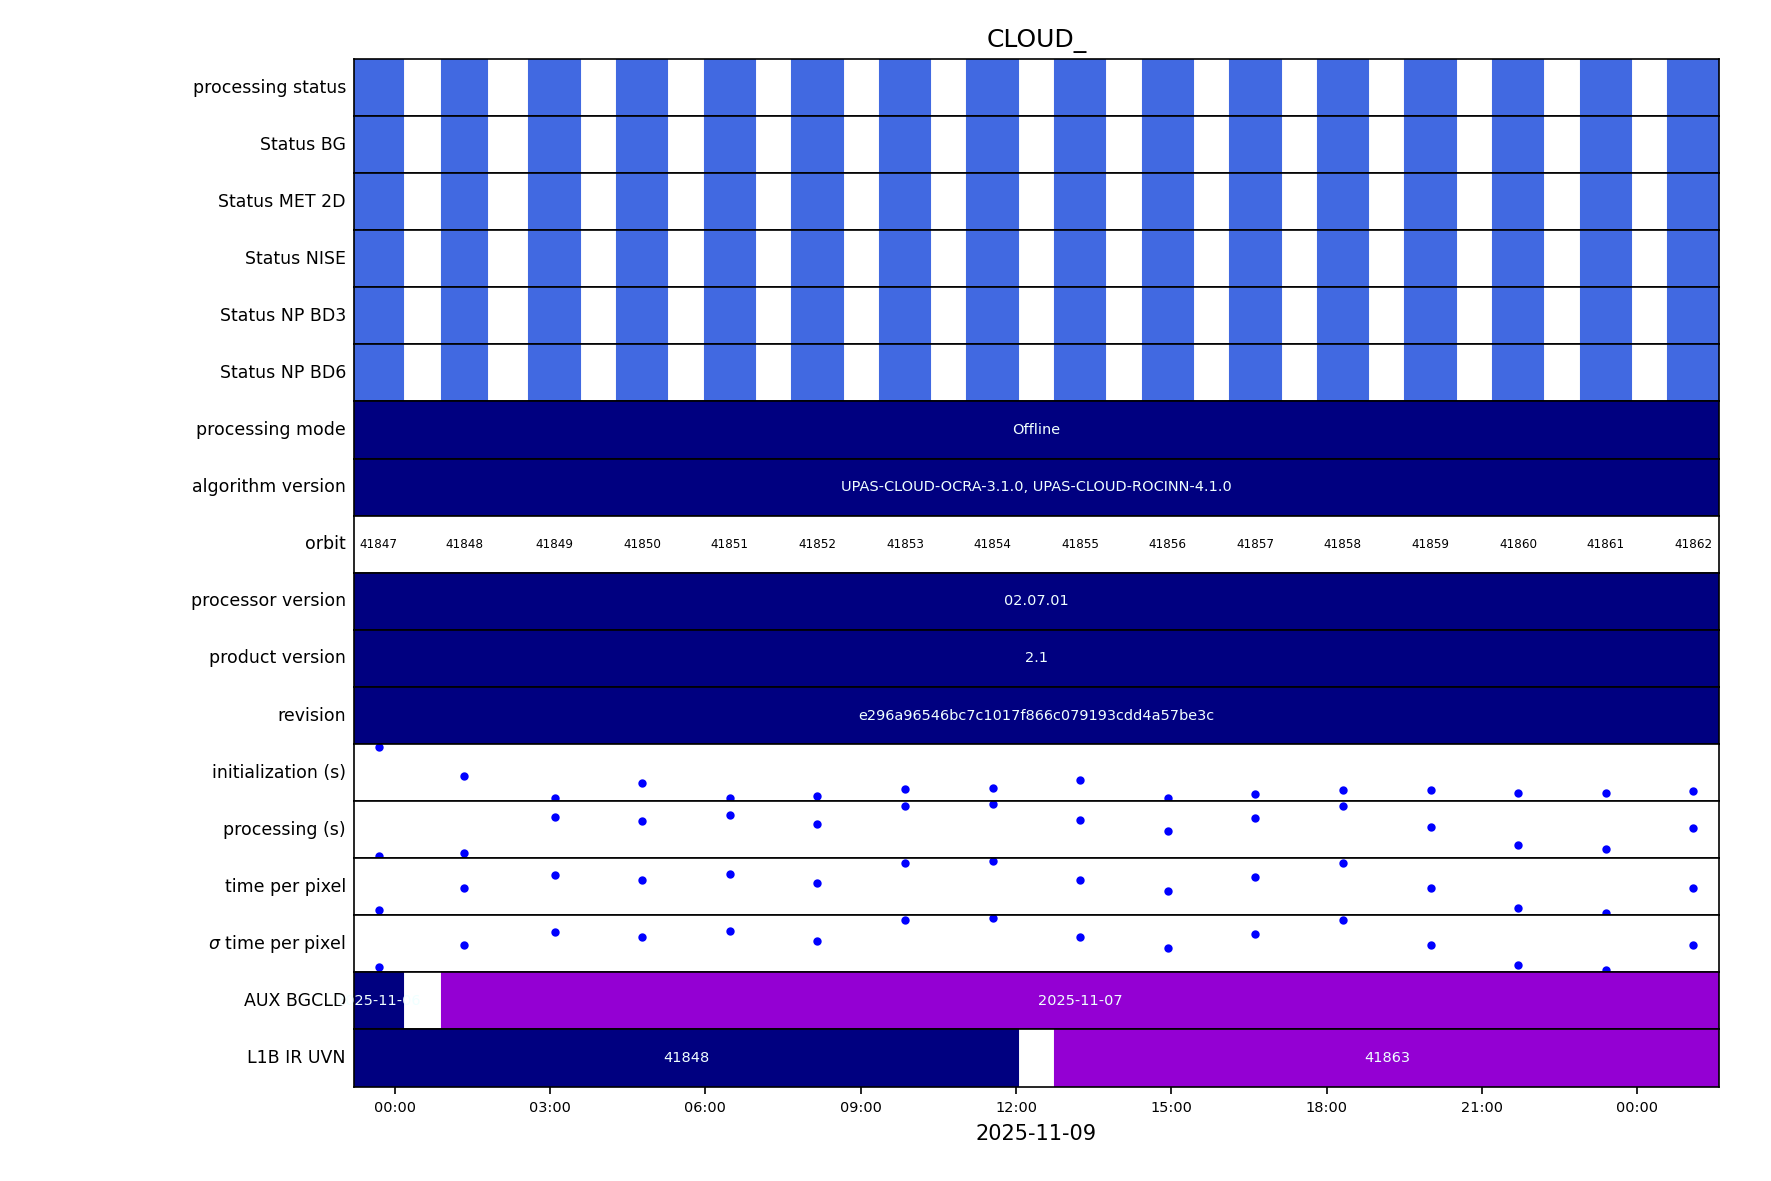Click the 21:00 tick label
The image size is (1771, 1181).
1481,1107
